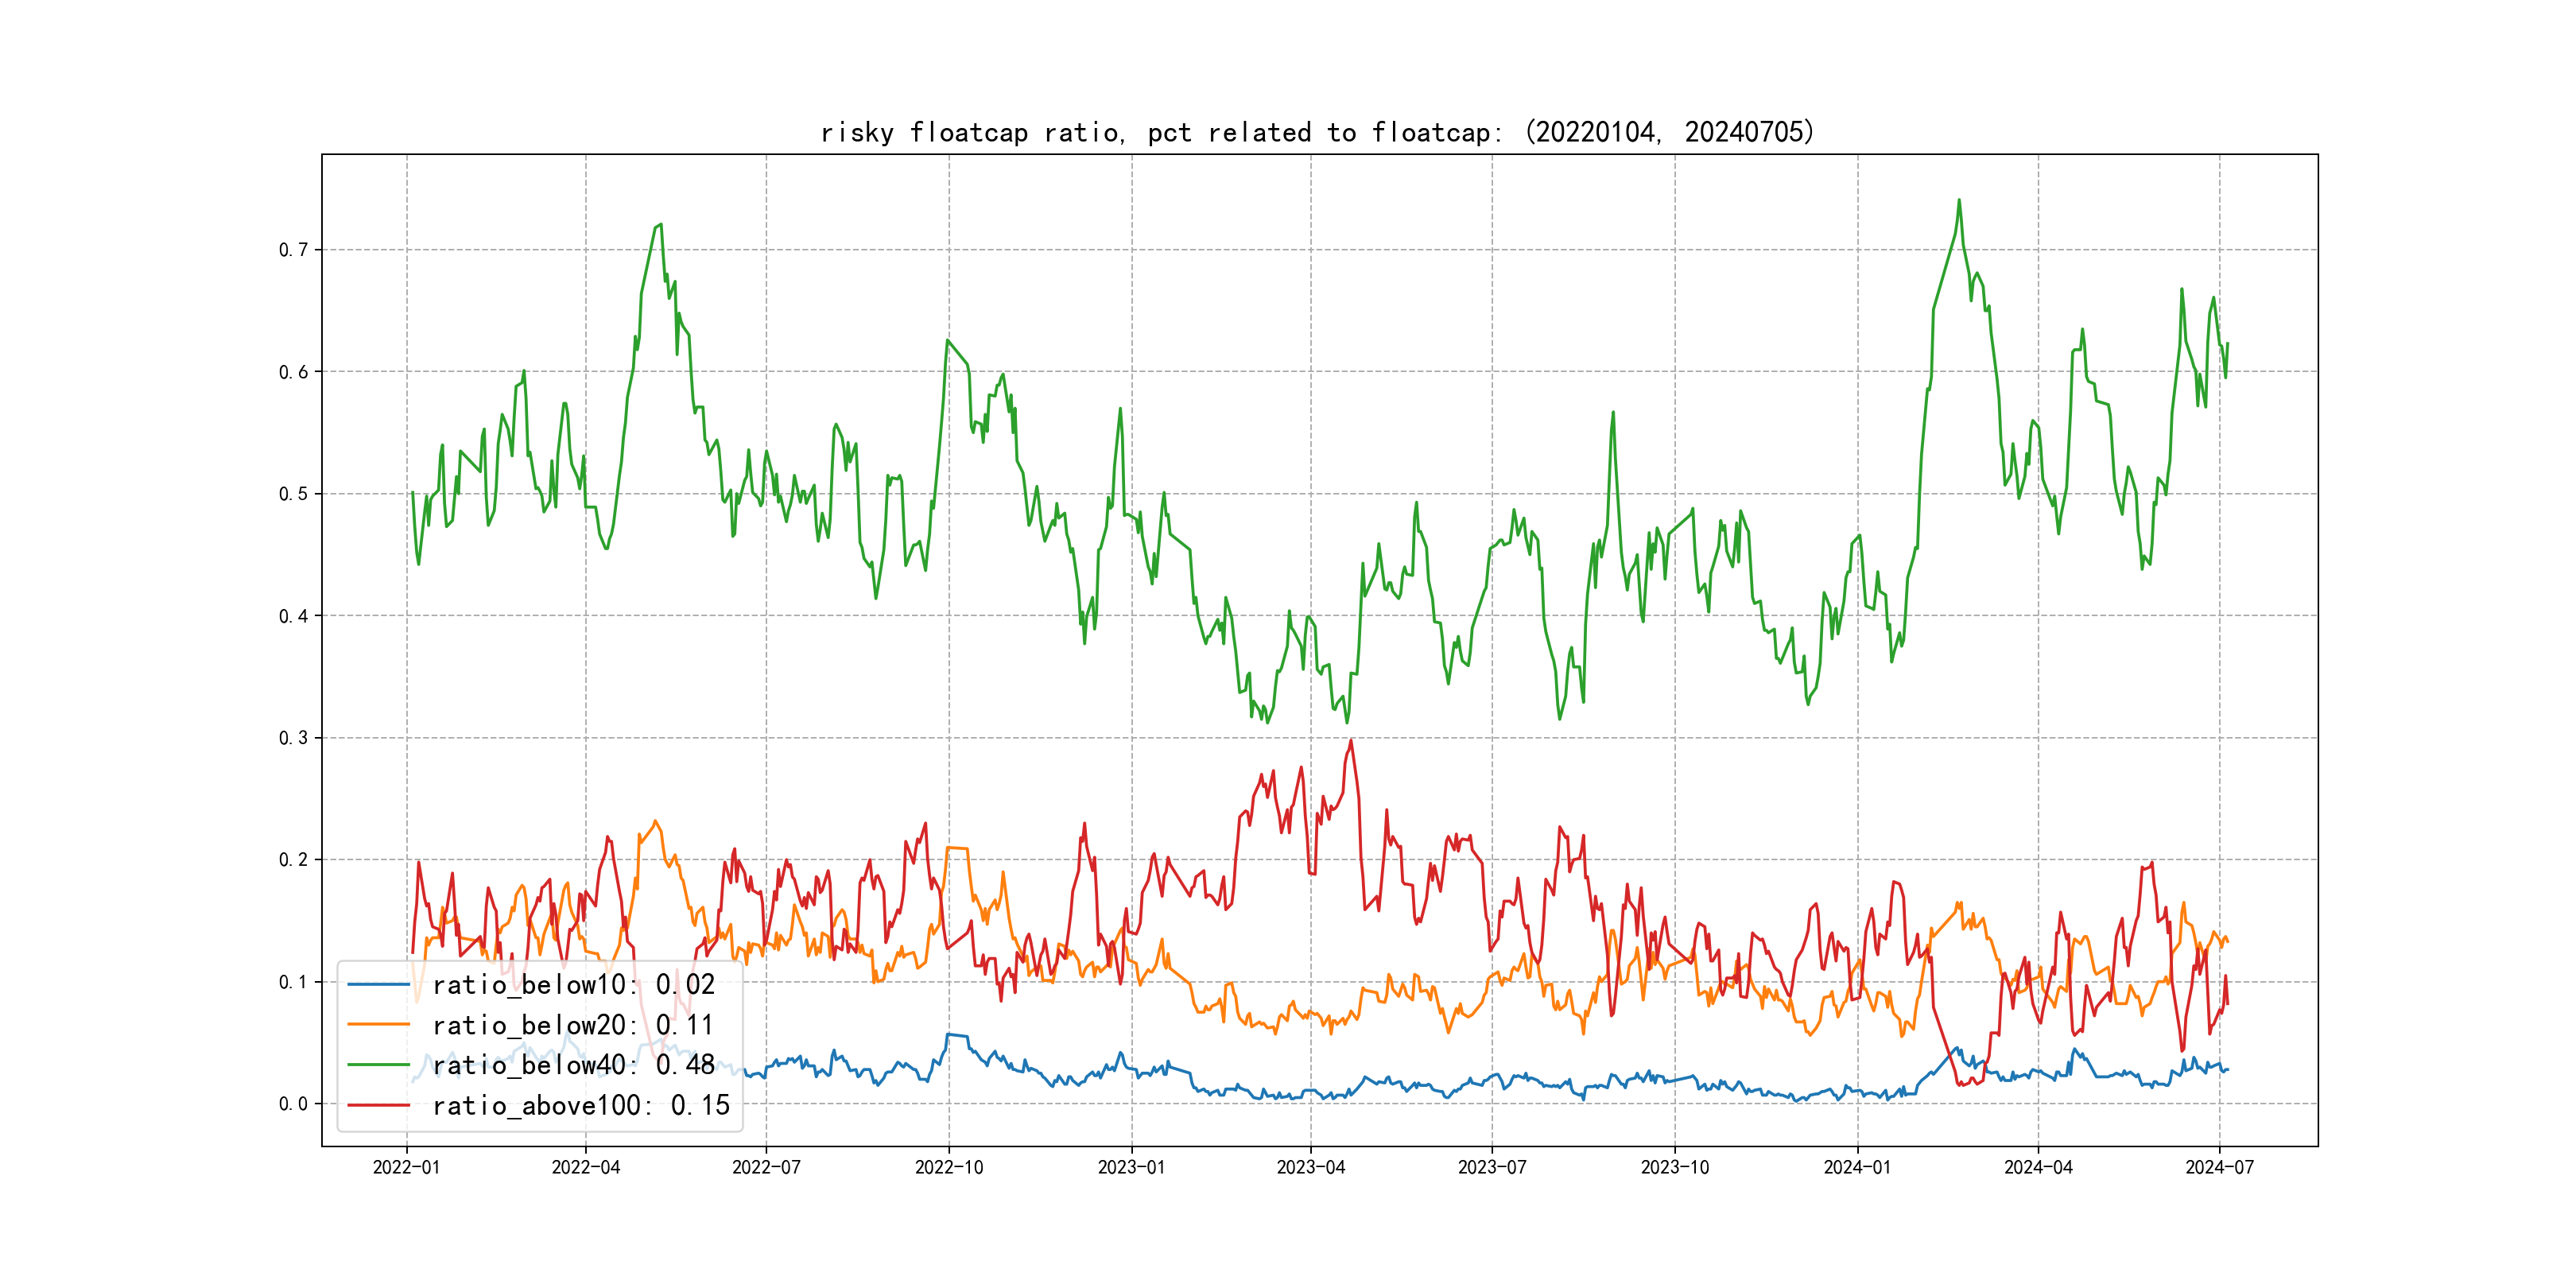Click the 2023-04 x-axis tick label
This screenshot has width=2576, height=1288.
coord(1311,1167)
